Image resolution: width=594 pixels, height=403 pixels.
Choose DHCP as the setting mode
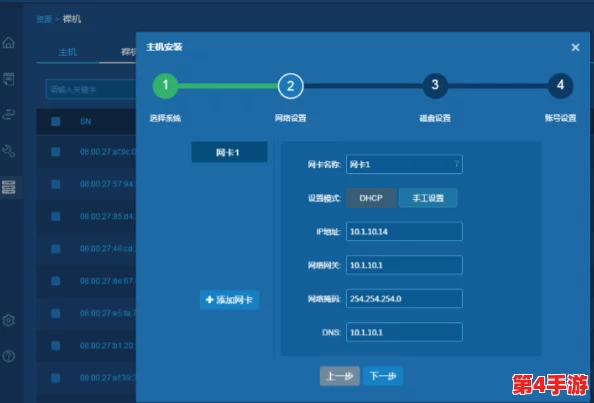point(371,198)
